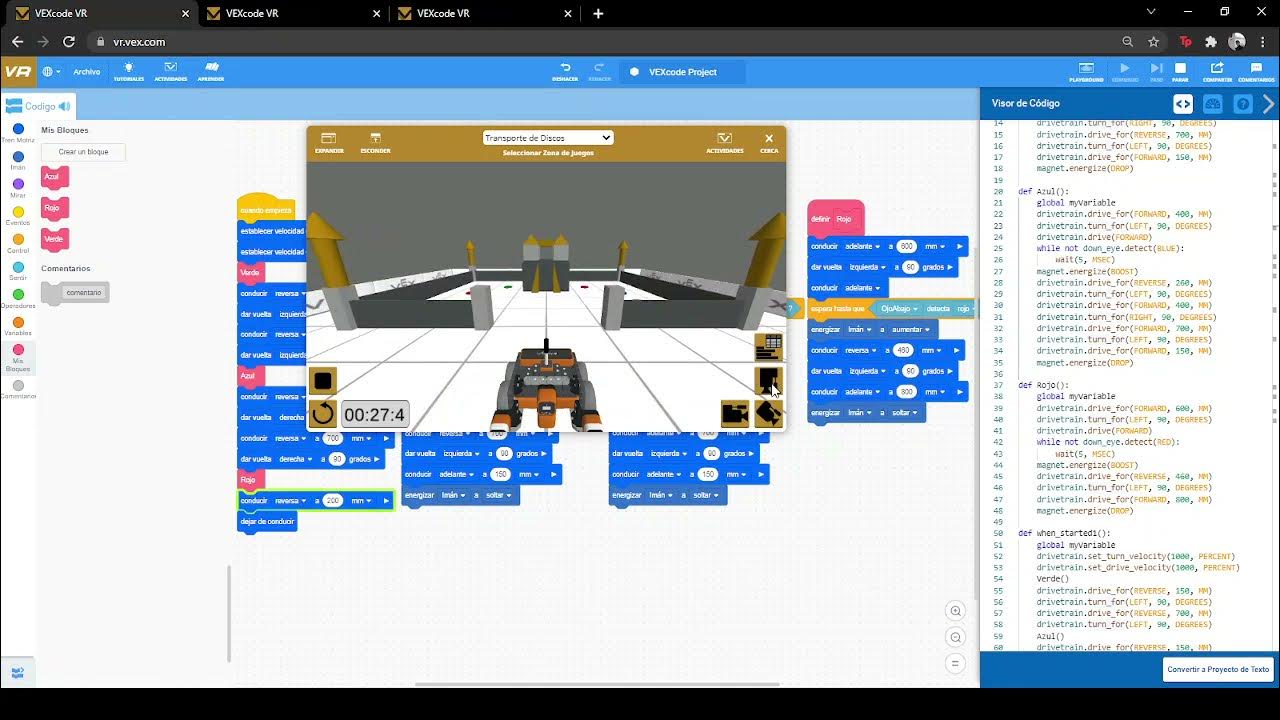Select the Control block category

point(18,243)
